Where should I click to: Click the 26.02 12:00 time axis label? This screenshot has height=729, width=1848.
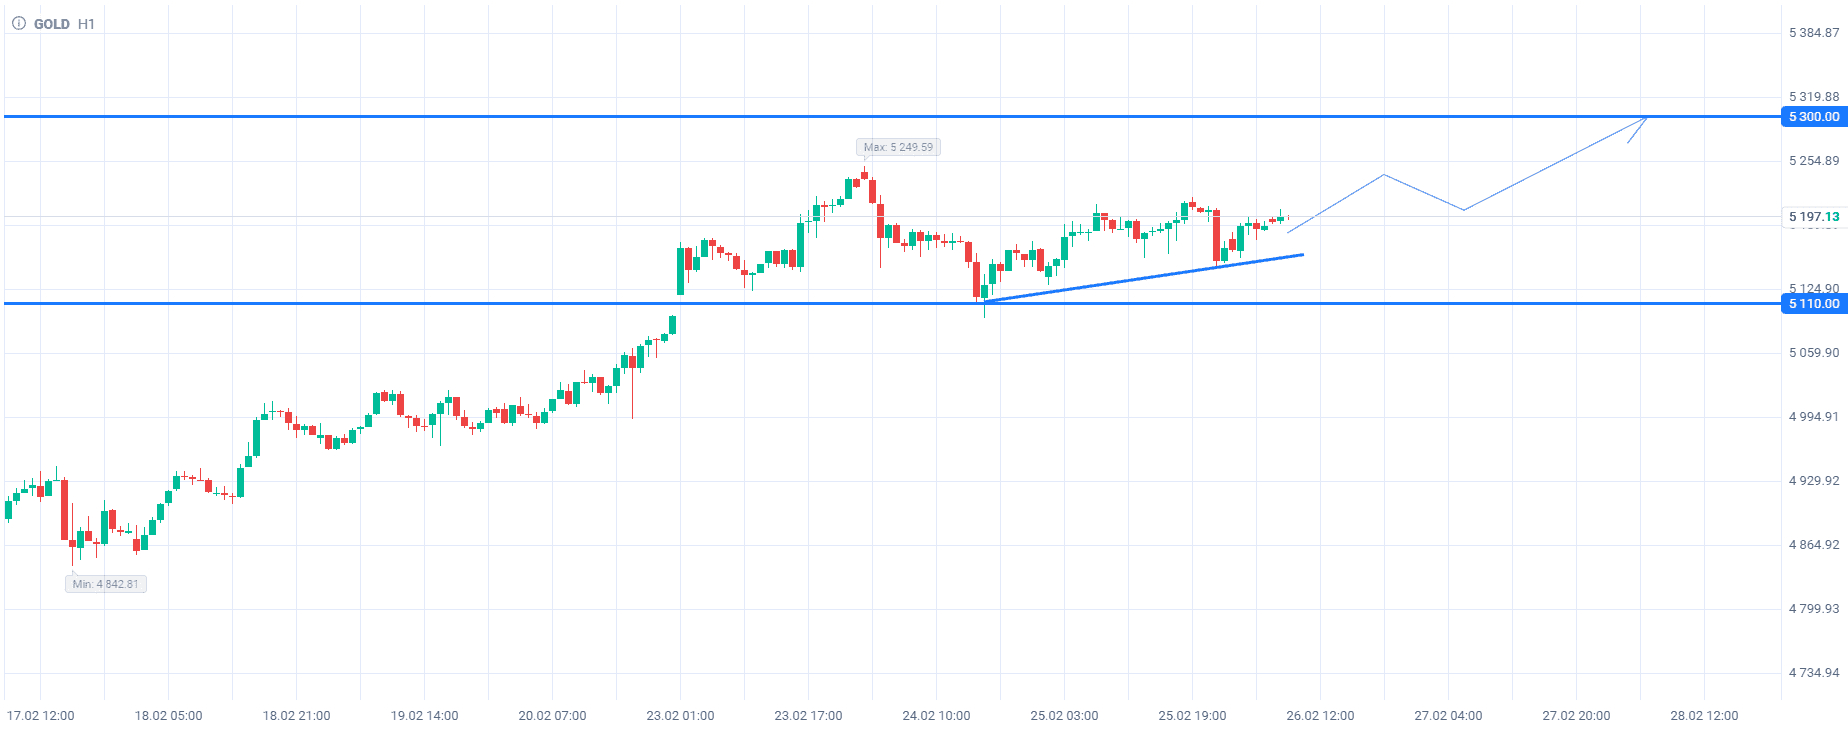point(1320,716)
